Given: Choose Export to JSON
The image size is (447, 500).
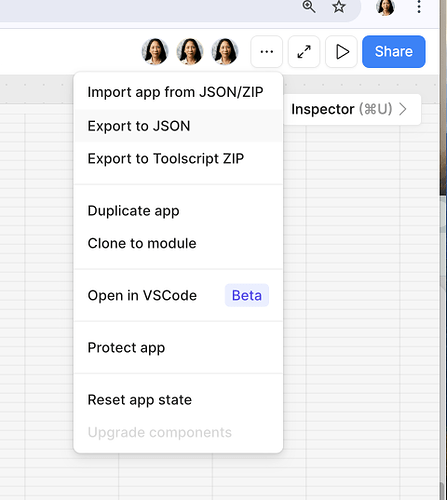Looking at the screenshot, I should point(178,126).
